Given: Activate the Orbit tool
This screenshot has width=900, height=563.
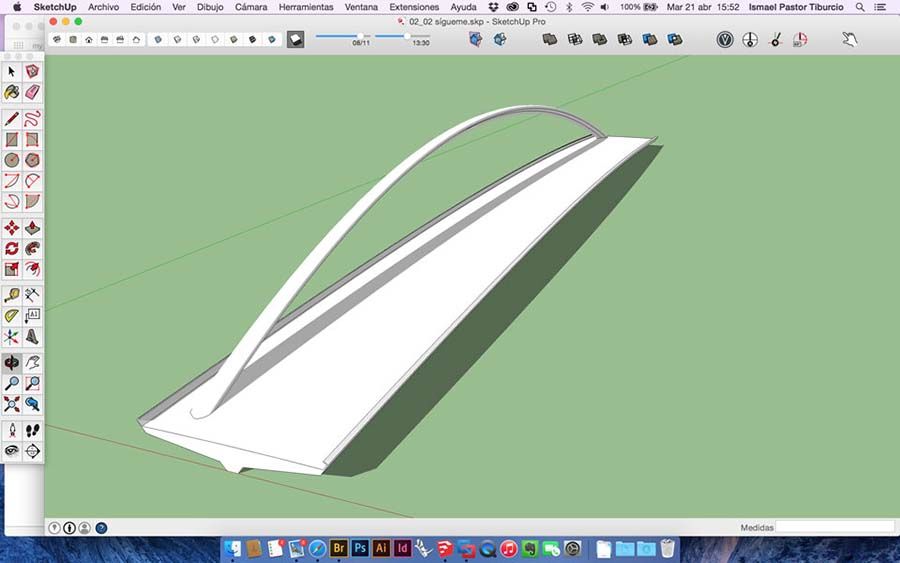Looking at the screenshot, I should click(x=11, y=363).
